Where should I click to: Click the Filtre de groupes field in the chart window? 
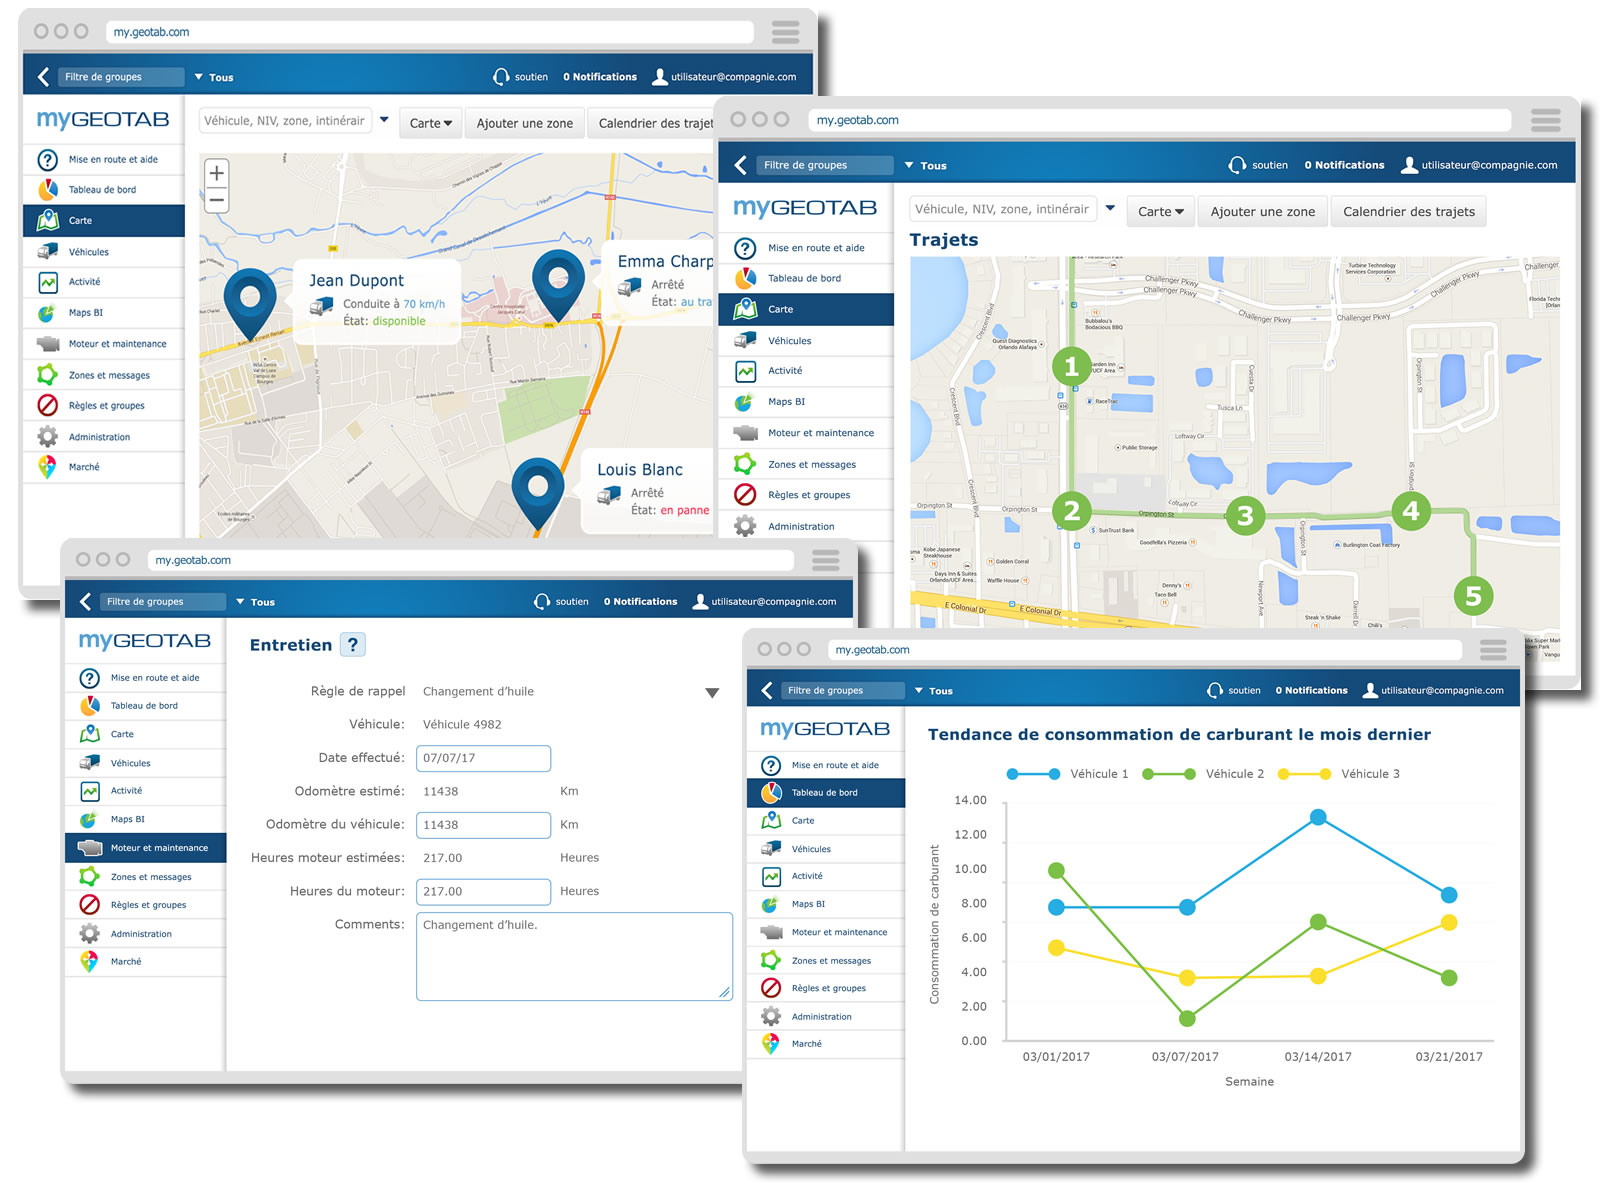pyautogui.click(x=842, y=690)
